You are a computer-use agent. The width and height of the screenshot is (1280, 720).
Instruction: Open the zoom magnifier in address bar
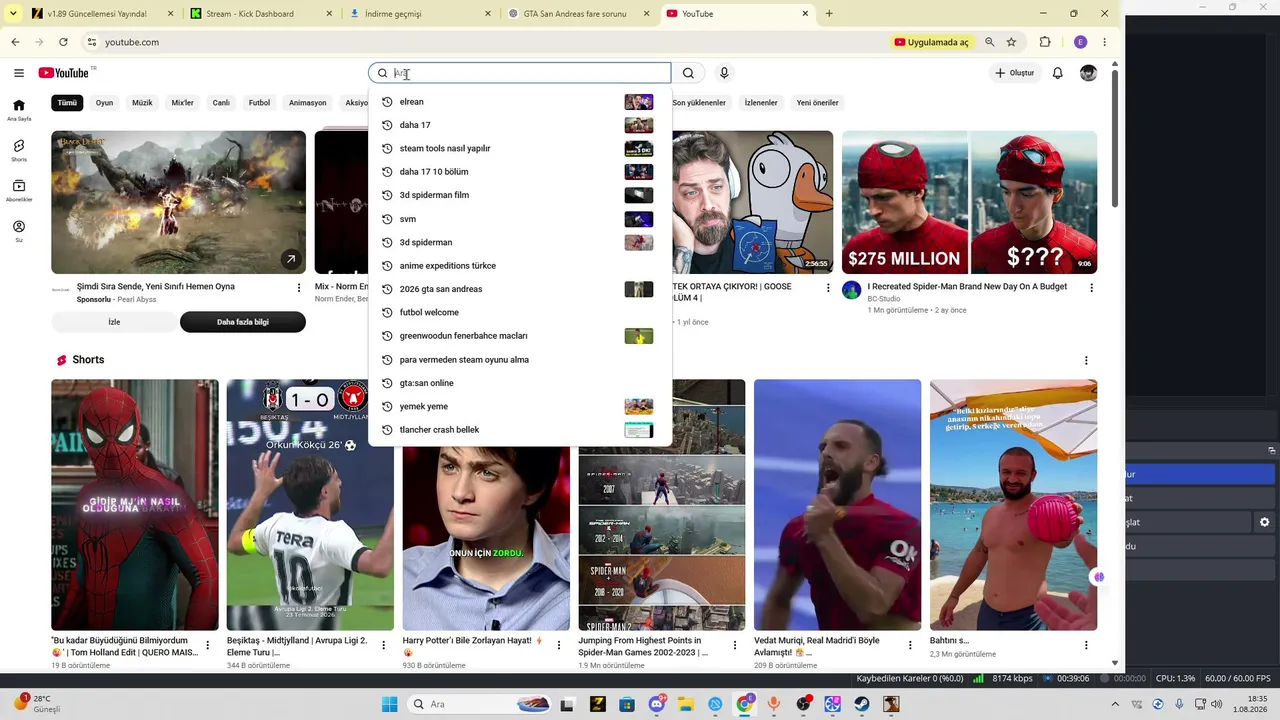pos(990,42)
